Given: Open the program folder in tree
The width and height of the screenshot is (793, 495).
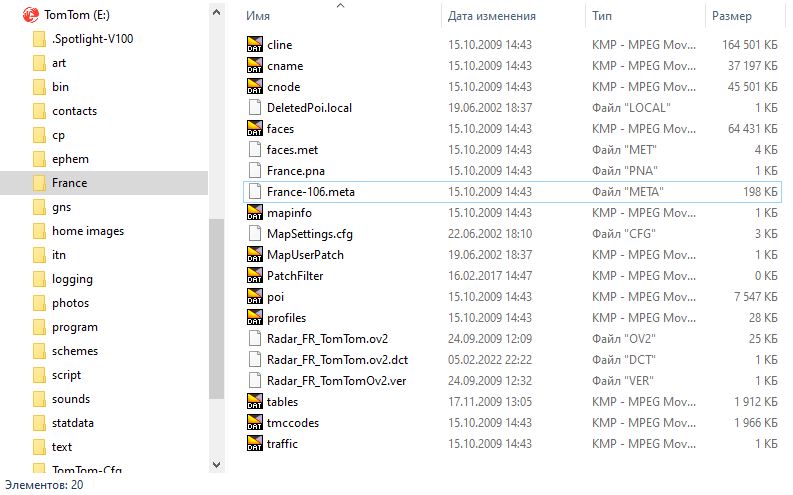Looking at the screenshot, I should click(75, 327).
